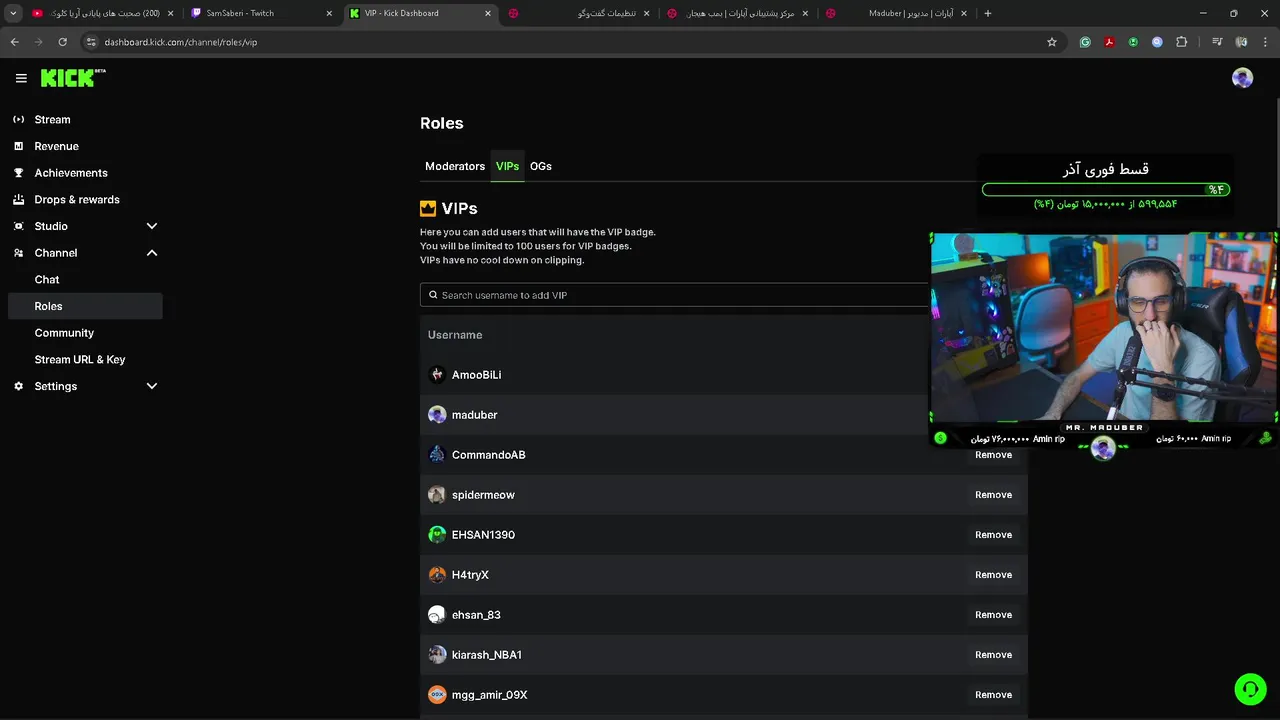Open the hamburger menu beside the Kick logo
The image size is (1280, 720).
21,78
